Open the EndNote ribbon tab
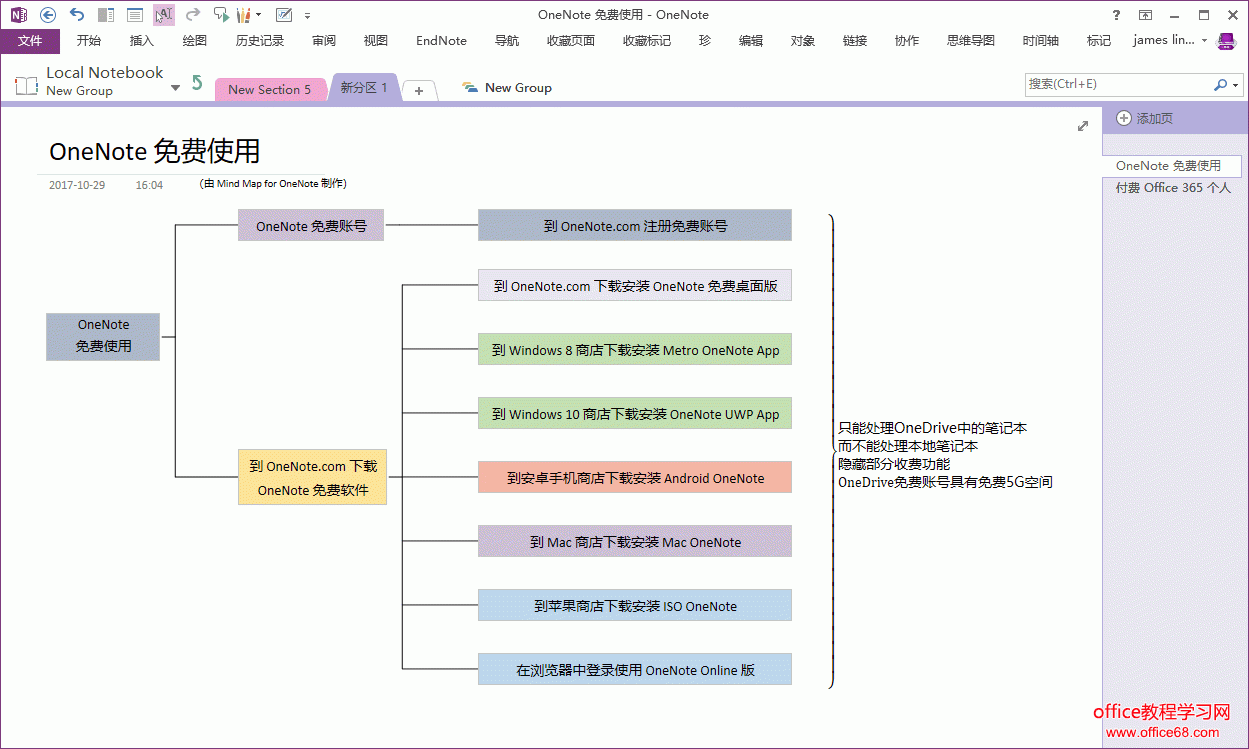This screenshot has width=1249, height=749. [x=441, y=41]
